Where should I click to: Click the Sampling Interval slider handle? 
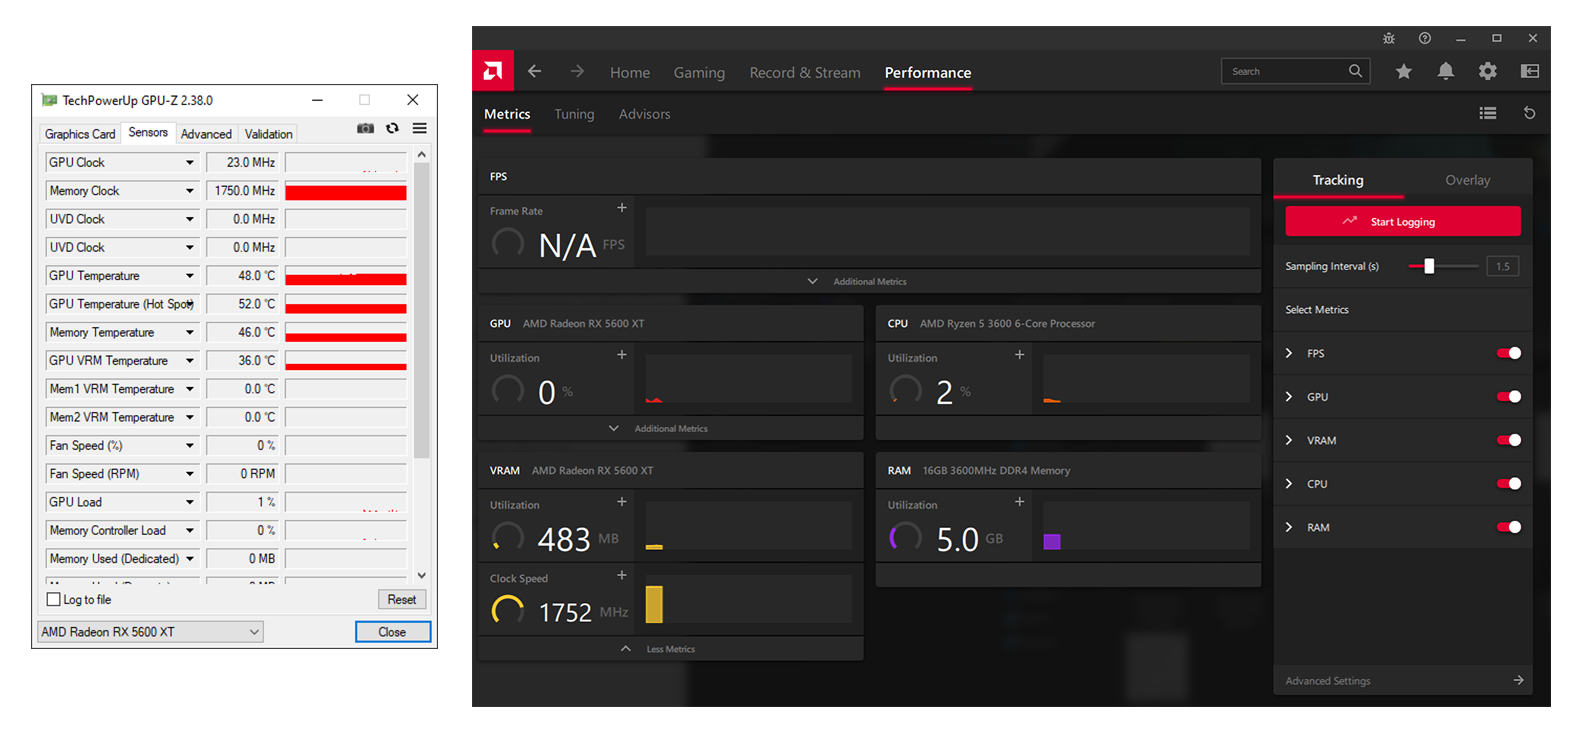[x=1429, y=266]
